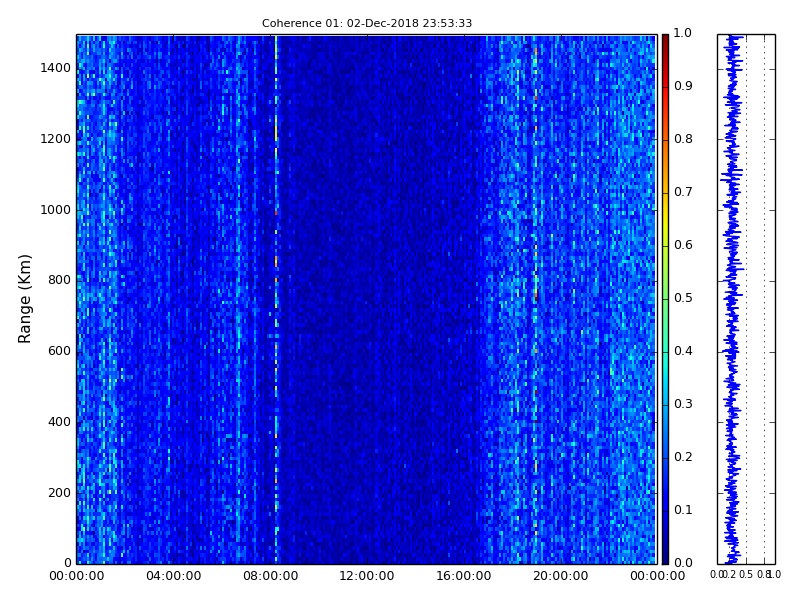Click the 04:00:00 time tick label
The width and height of the screenshot is (800, 600).
pos(173,577)
